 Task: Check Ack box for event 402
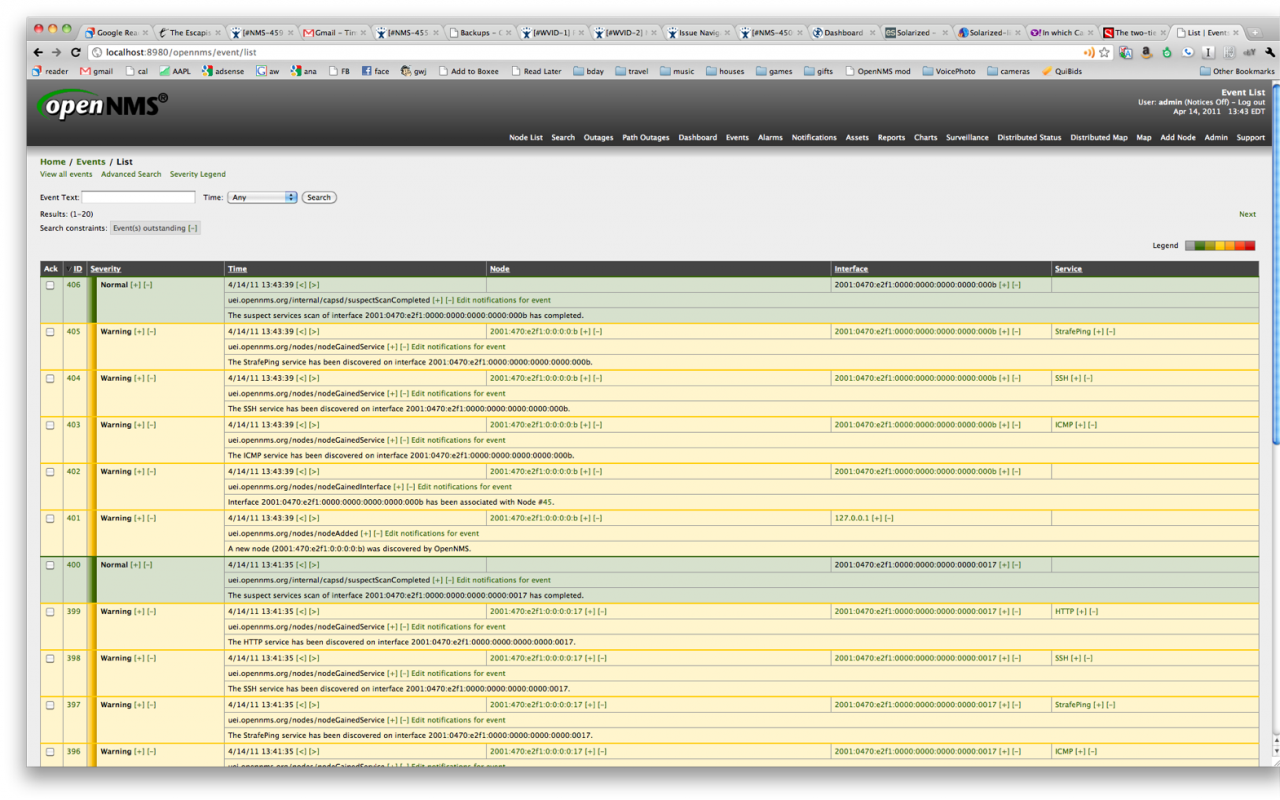point(50,472)
